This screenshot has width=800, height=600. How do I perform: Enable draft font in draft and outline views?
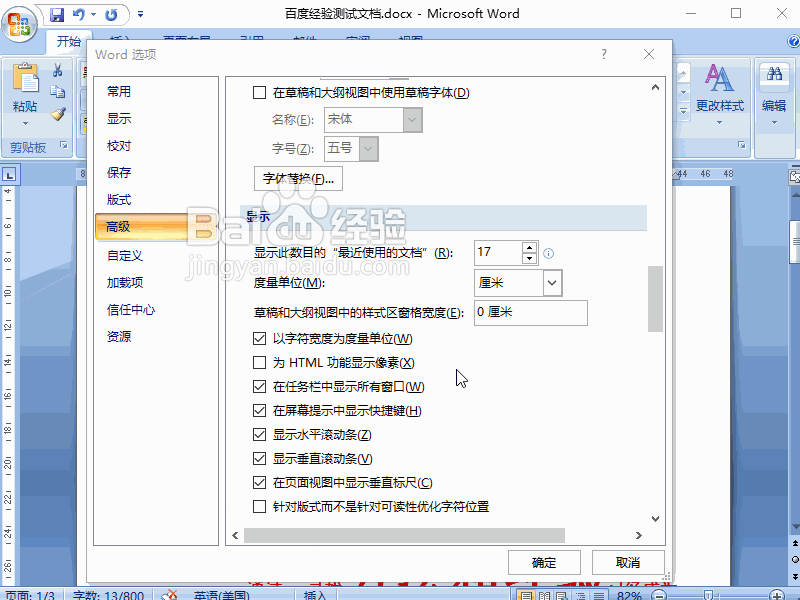click(x=260, y=92)
